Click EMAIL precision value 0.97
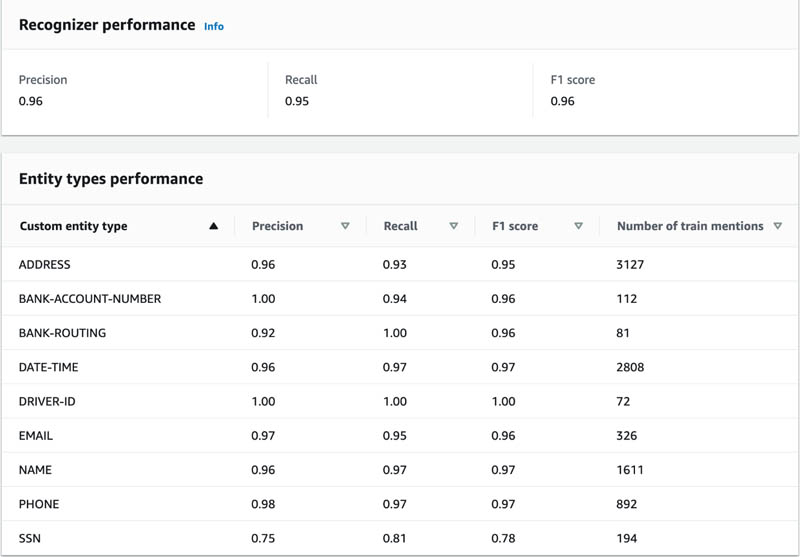 tap(263, 436)
